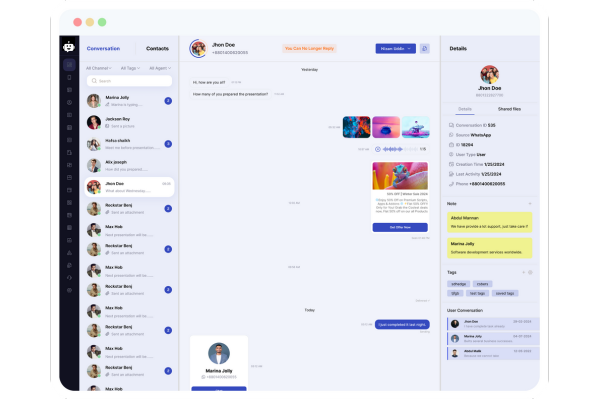Click the warning triangle icon in the sidebar
The image size is (599, 399).
click(x=69, y=253)
